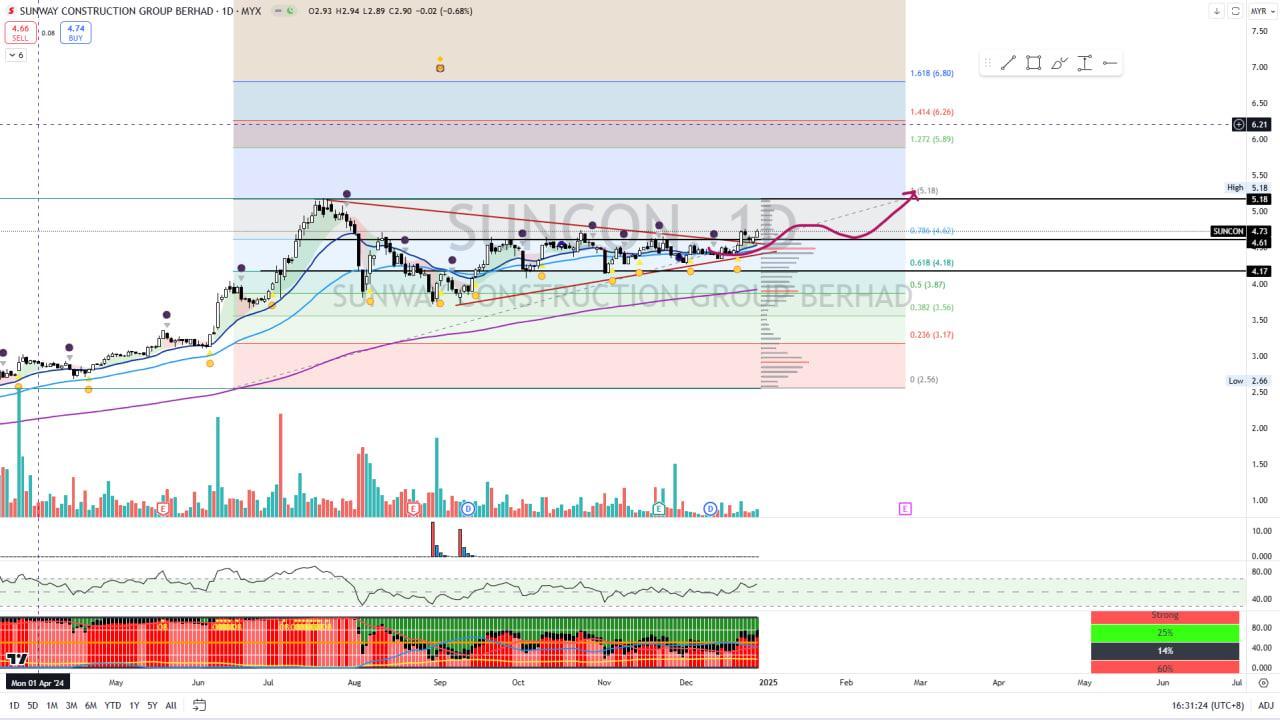Switch to 5Y time range

pos(152,705)
